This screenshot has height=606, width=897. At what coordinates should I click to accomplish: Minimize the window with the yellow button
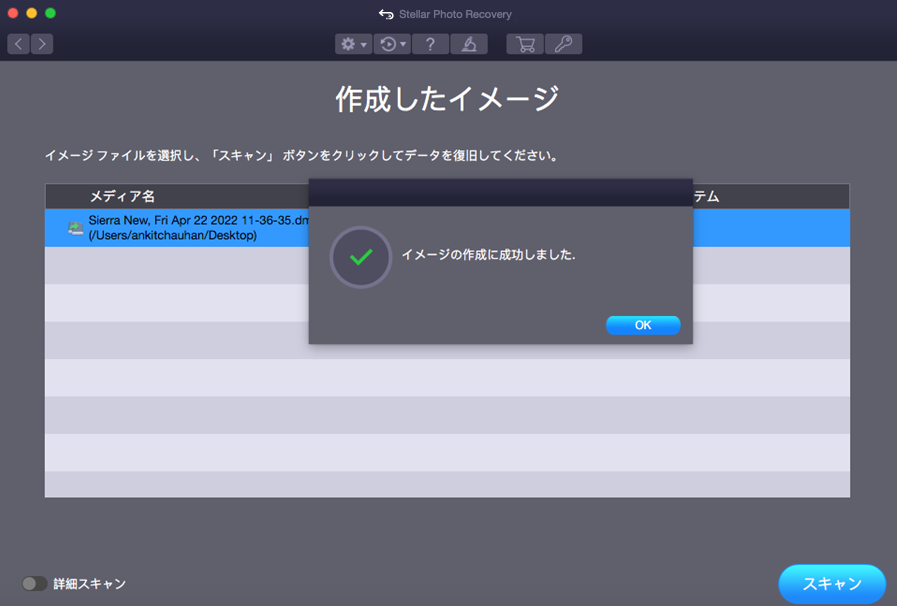[x=31, y=13]
